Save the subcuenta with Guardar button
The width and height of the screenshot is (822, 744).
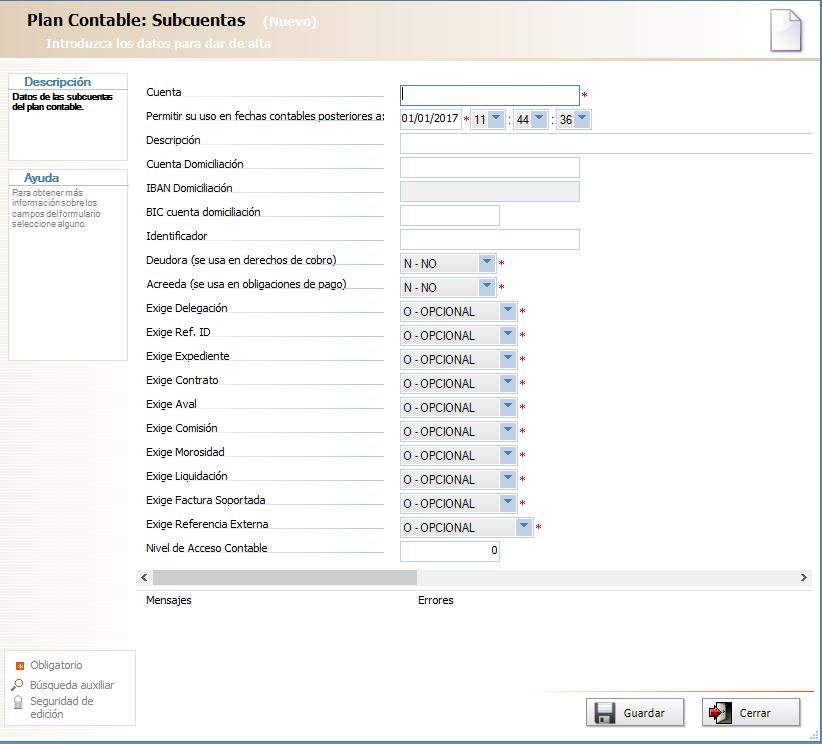pos(635,713)
